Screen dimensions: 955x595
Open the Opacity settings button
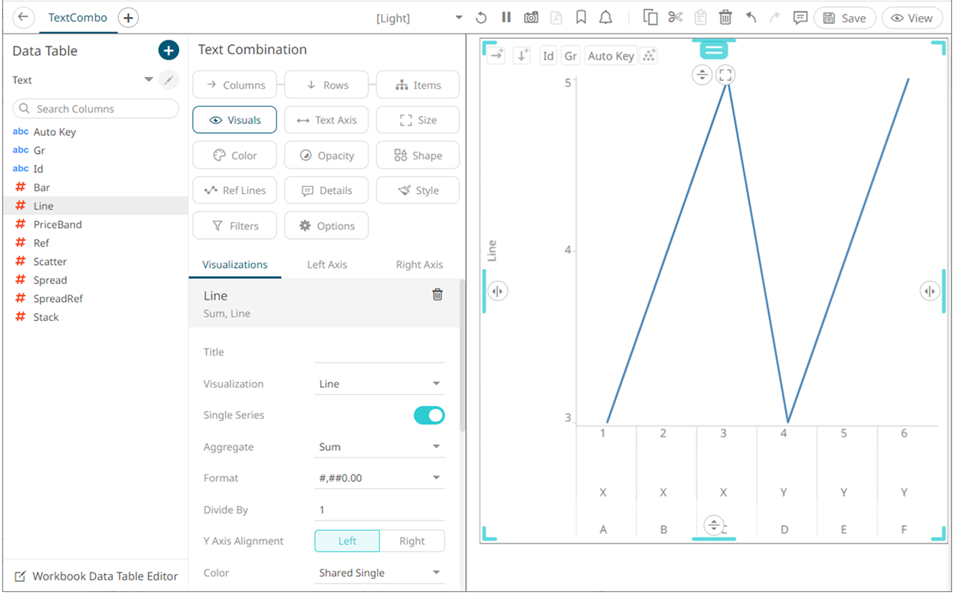click(x=326, y=155)
